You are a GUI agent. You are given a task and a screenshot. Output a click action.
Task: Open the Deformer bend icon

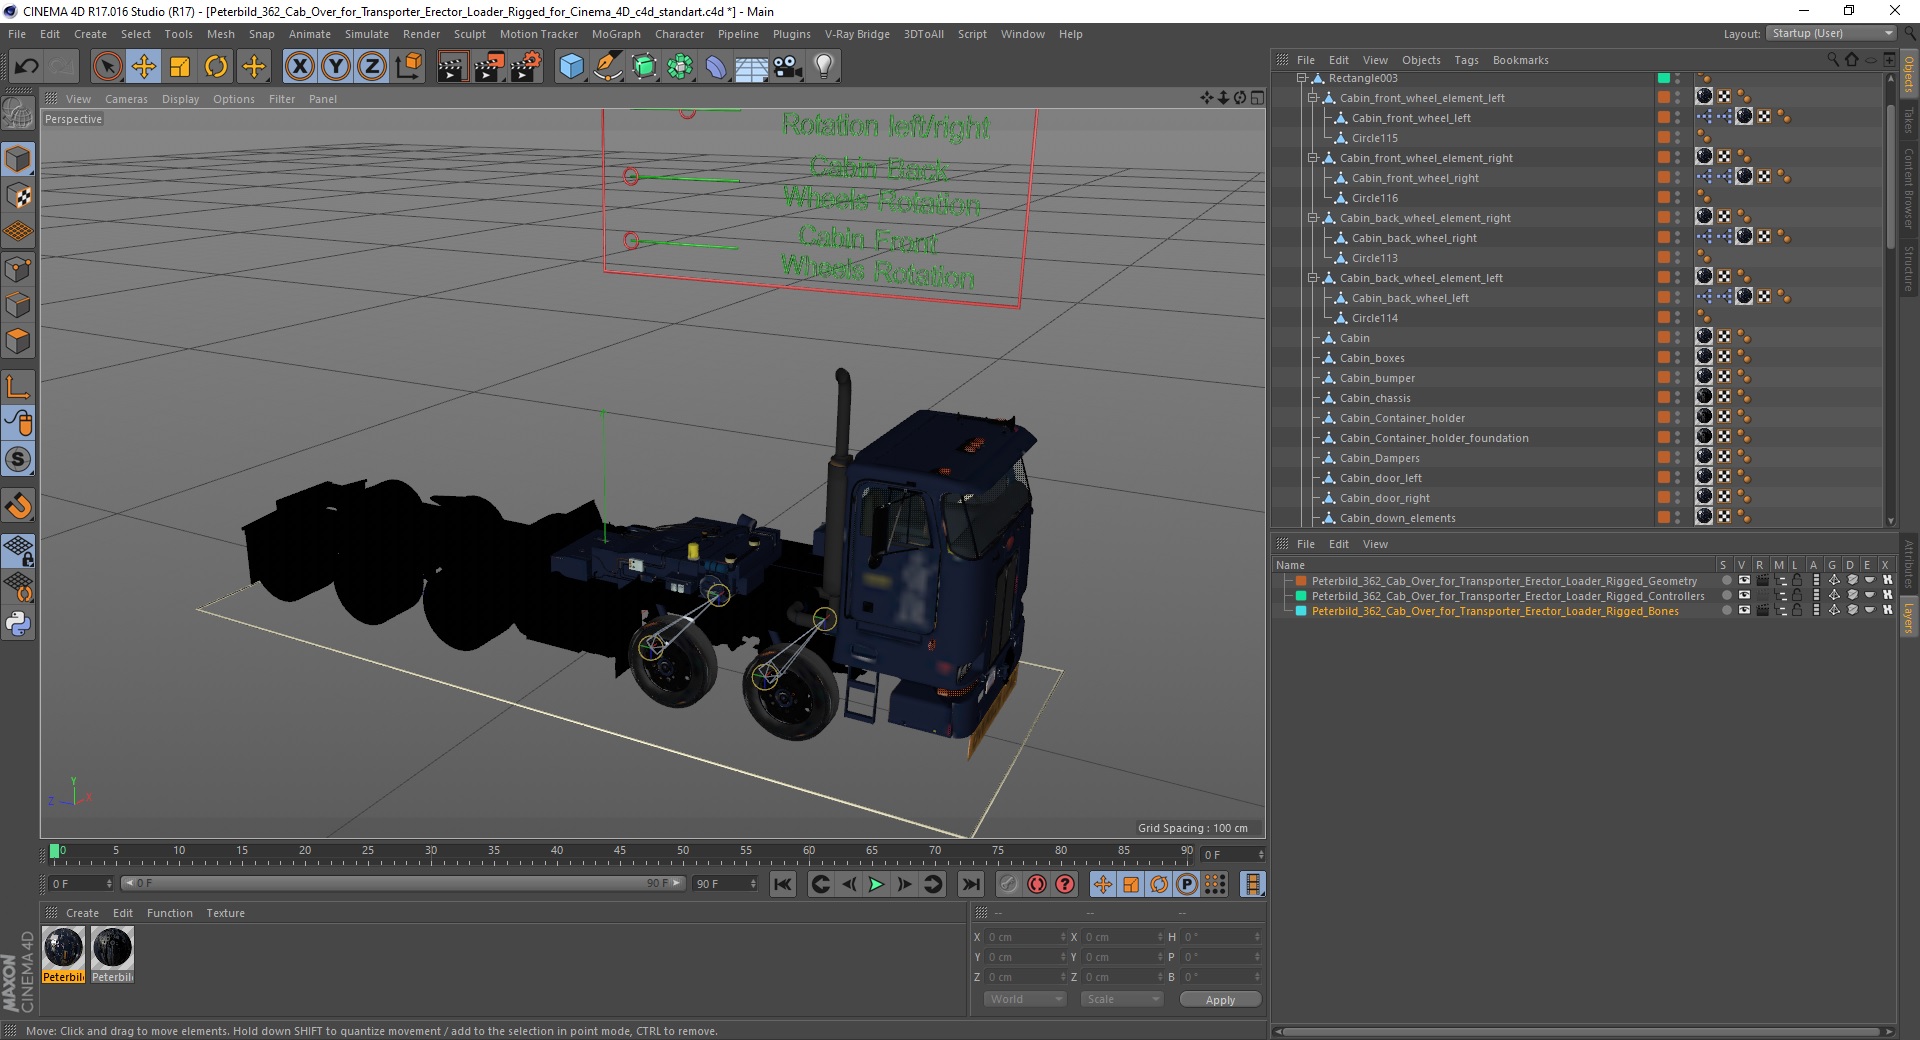(x=716, y=67)
